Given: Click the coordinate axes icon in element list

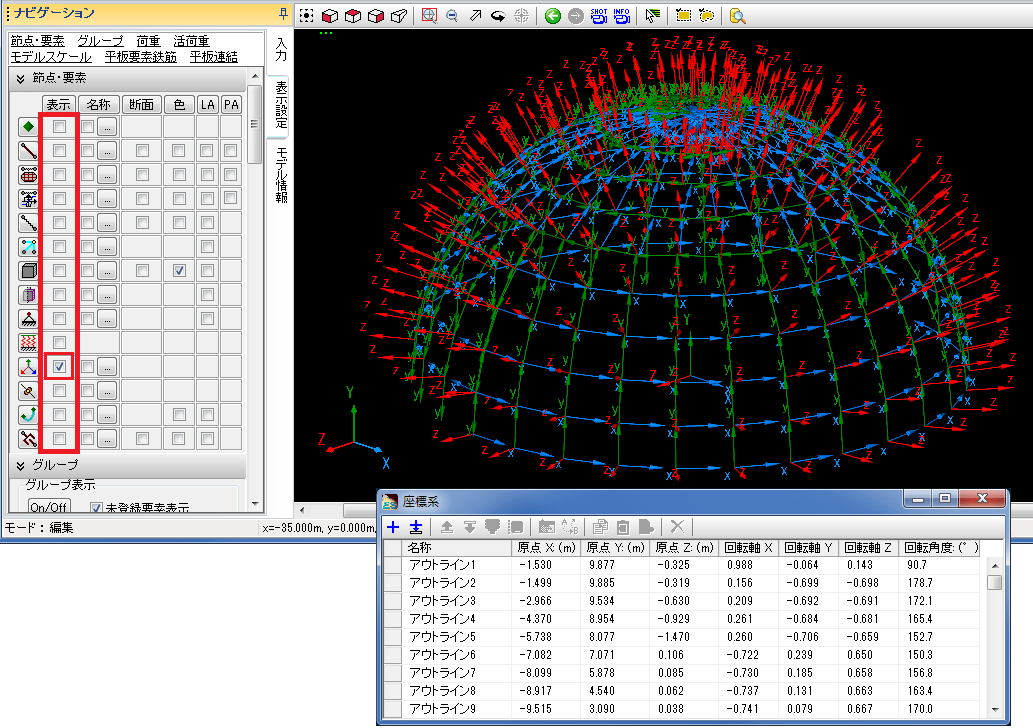Looking at the screenshot, I should (29, 367).
